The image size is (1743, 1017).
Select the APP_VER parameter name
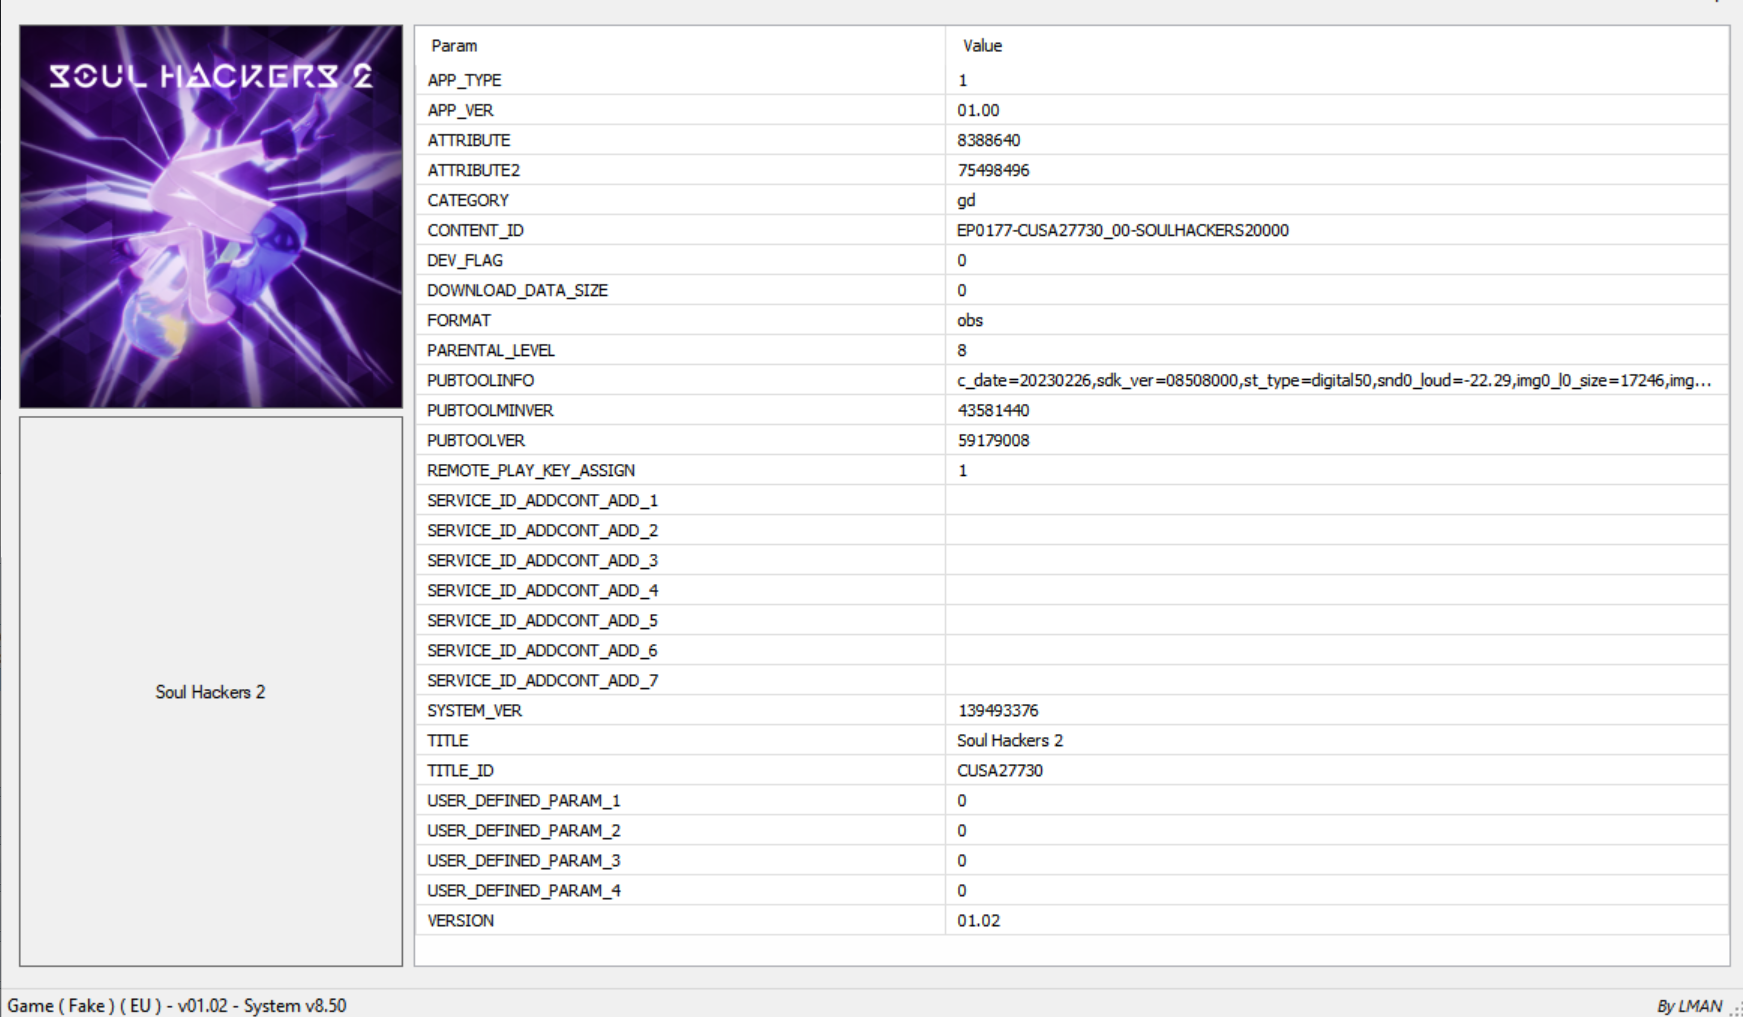coord(460,110)
